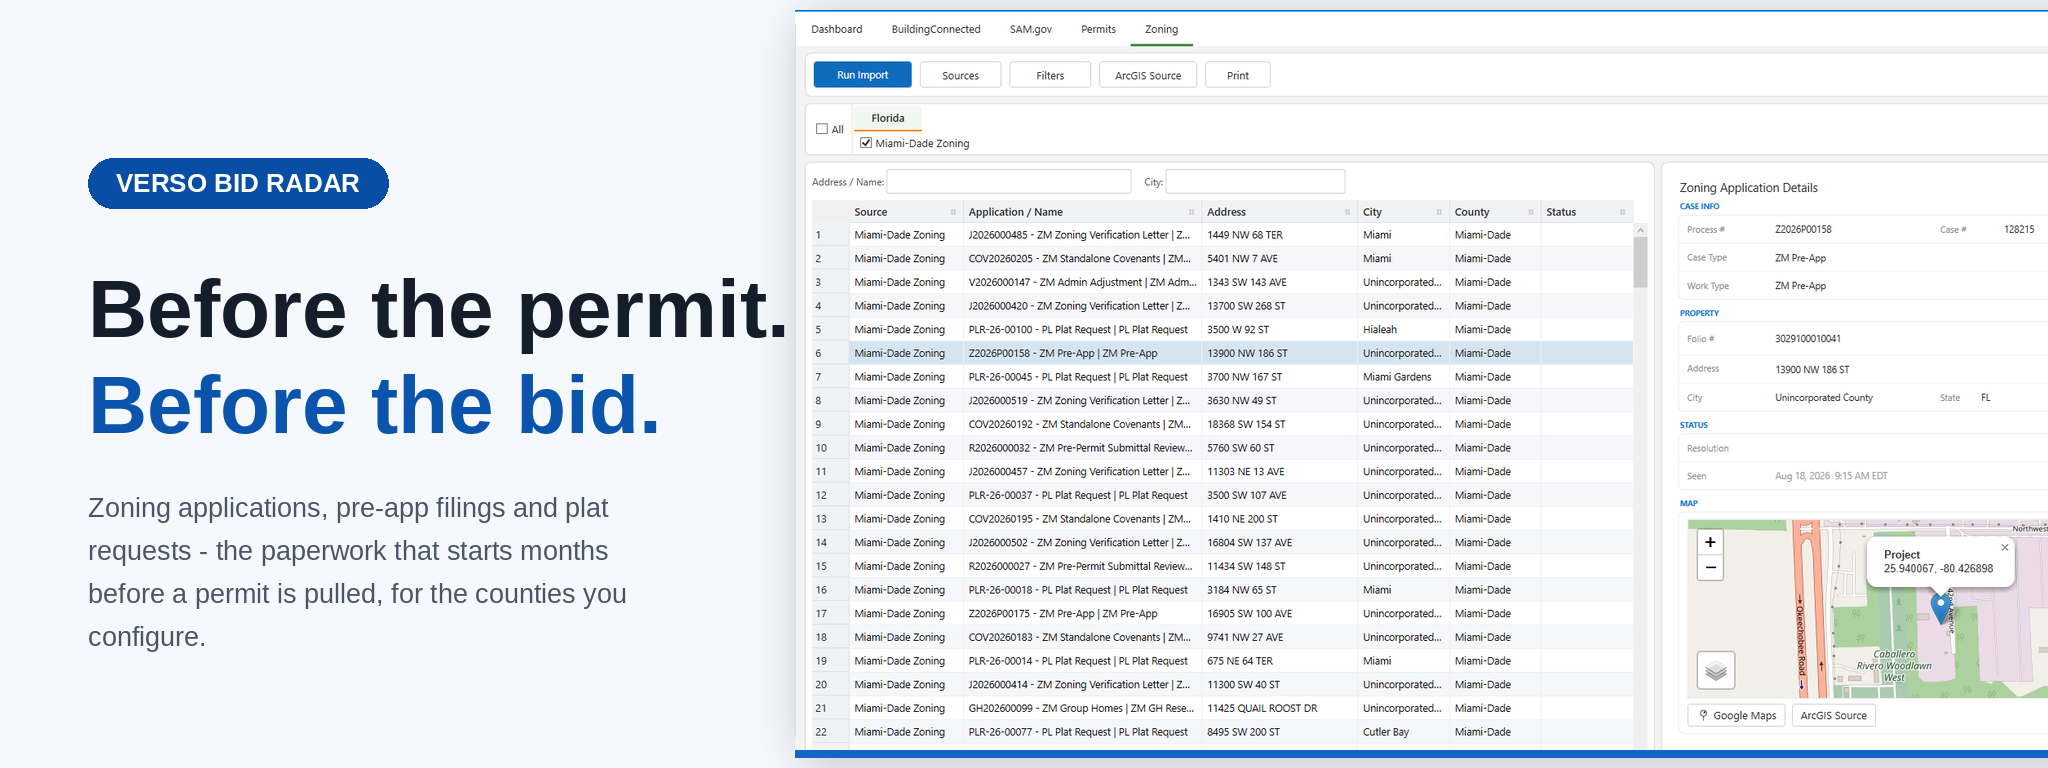
Task: Select row J2026000485 Zoning Verification Letter
Action: pyautogui.click(x=1222, y=235)
